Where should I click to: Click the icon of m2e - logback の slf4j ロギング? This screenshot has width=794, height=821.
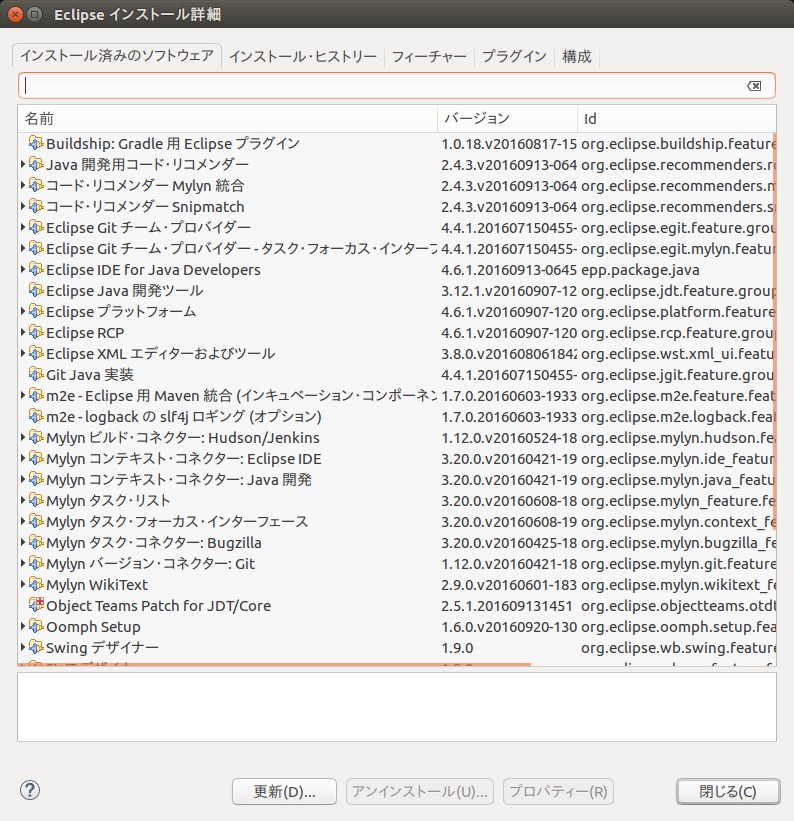[36, 416]
